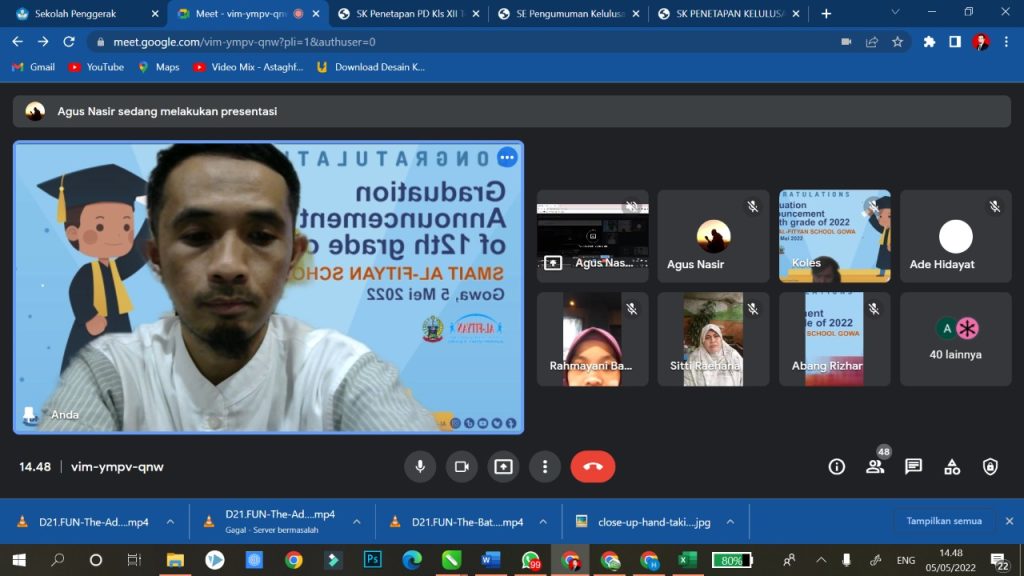Click Tampilkan semua downloads button
Screen dimensions: 1024x576
(943, 521)
